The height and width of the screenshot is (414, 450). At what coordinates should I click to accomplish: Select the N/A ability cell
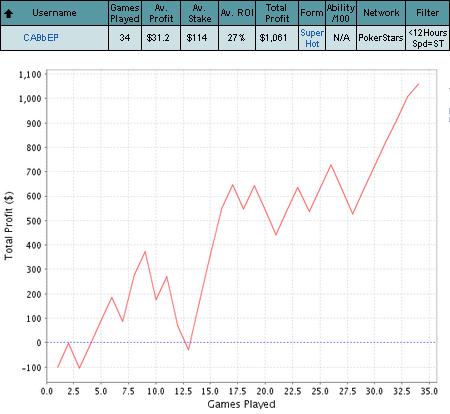(x=341, y=38)
